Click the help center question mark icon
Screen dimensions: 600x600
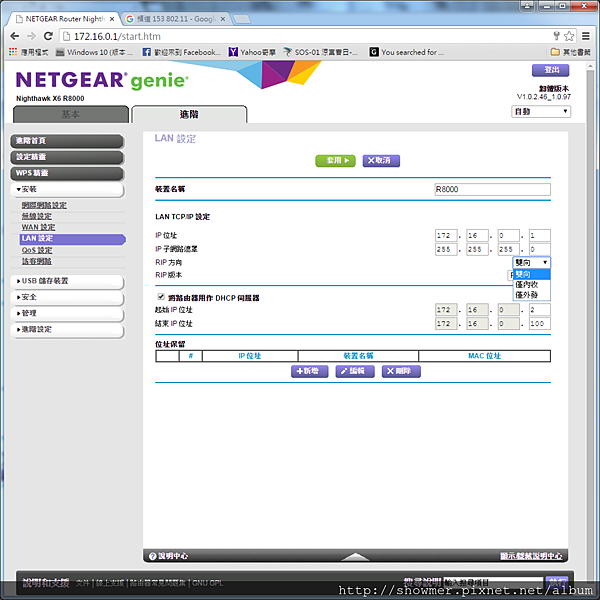(152, 556)
